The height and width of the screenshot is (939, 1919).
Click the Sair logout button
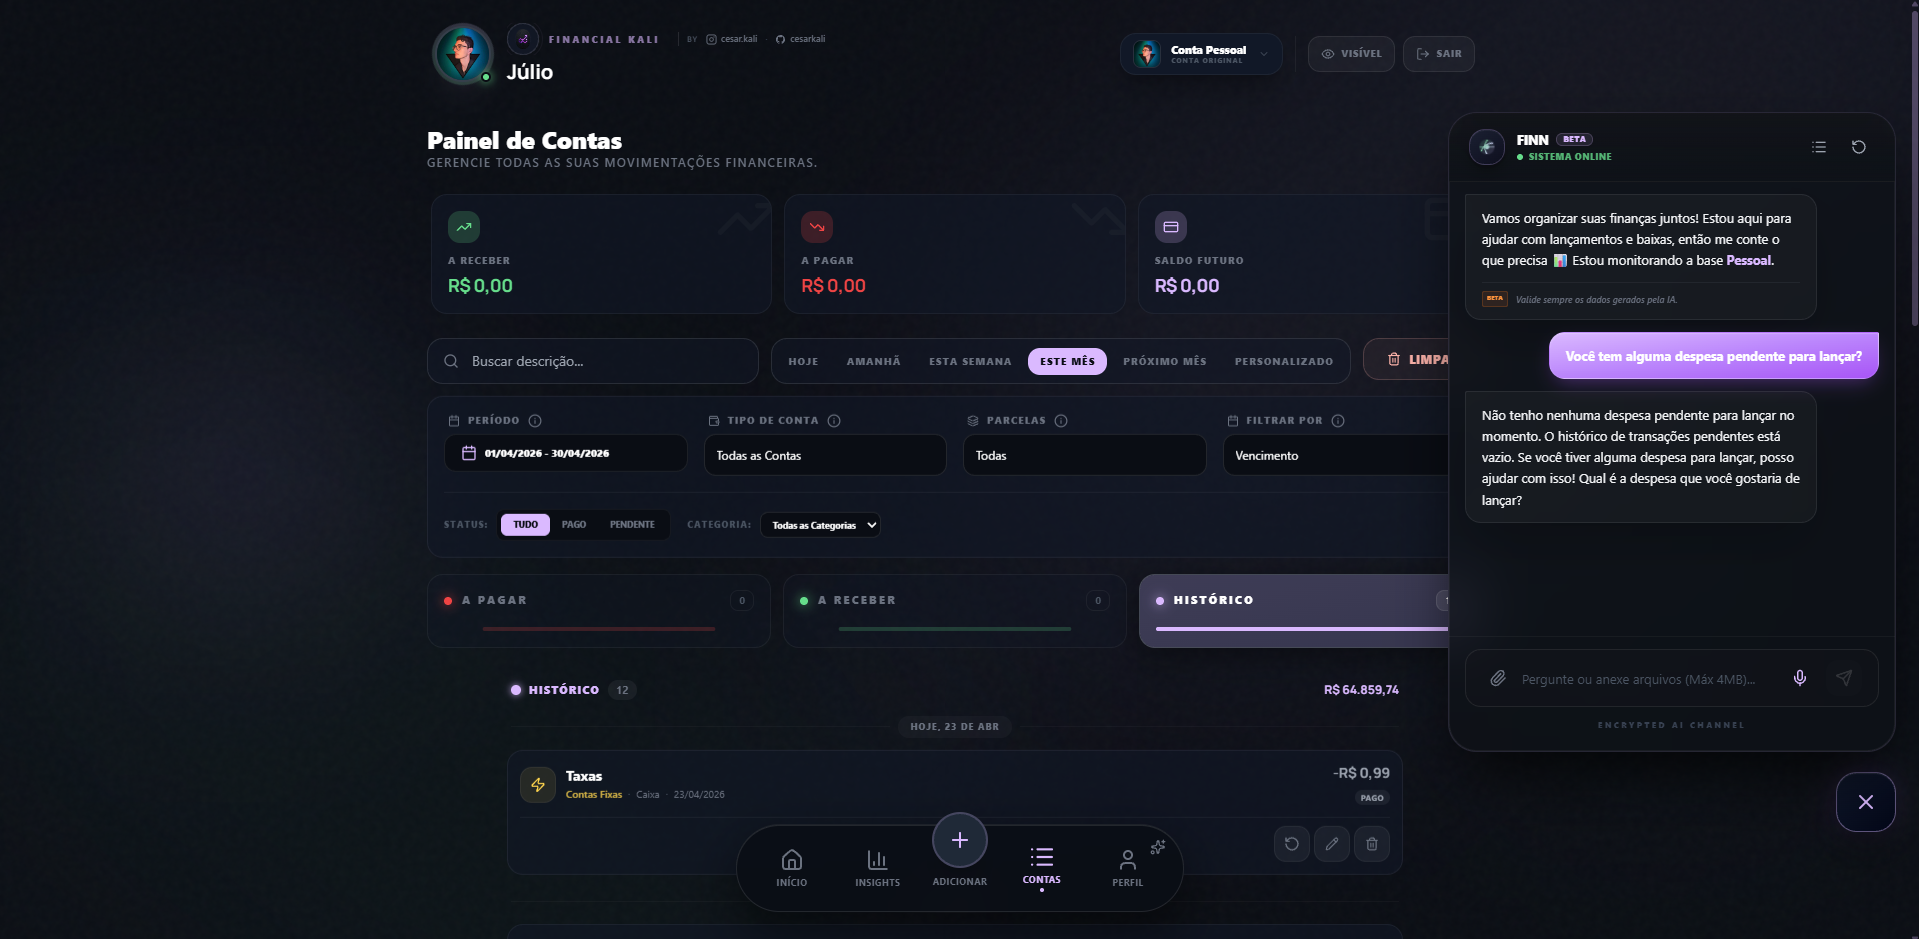tap(1438, 54)
